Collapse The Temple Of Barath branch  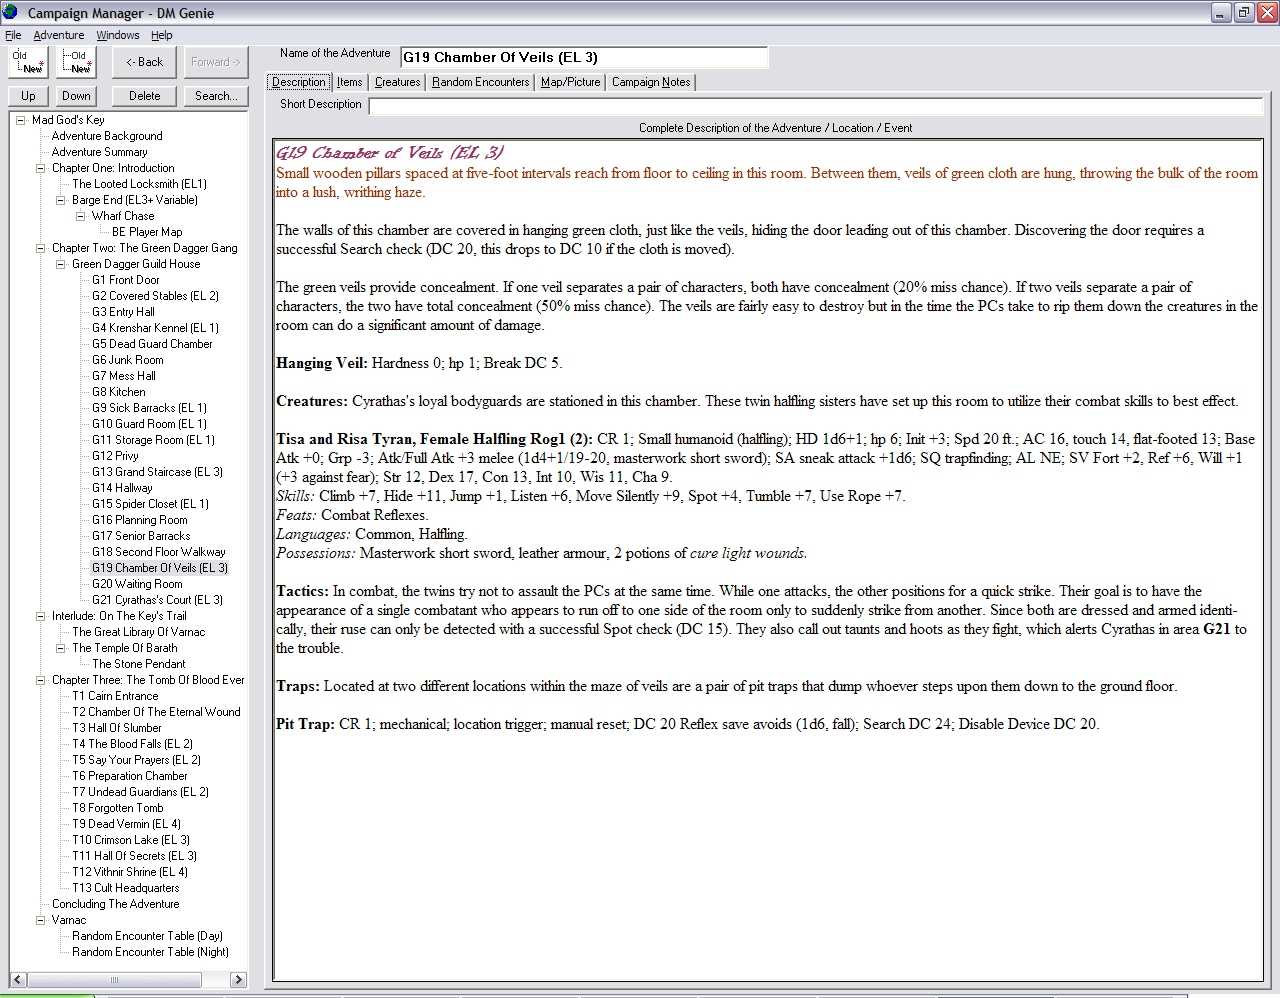(60, 648)
